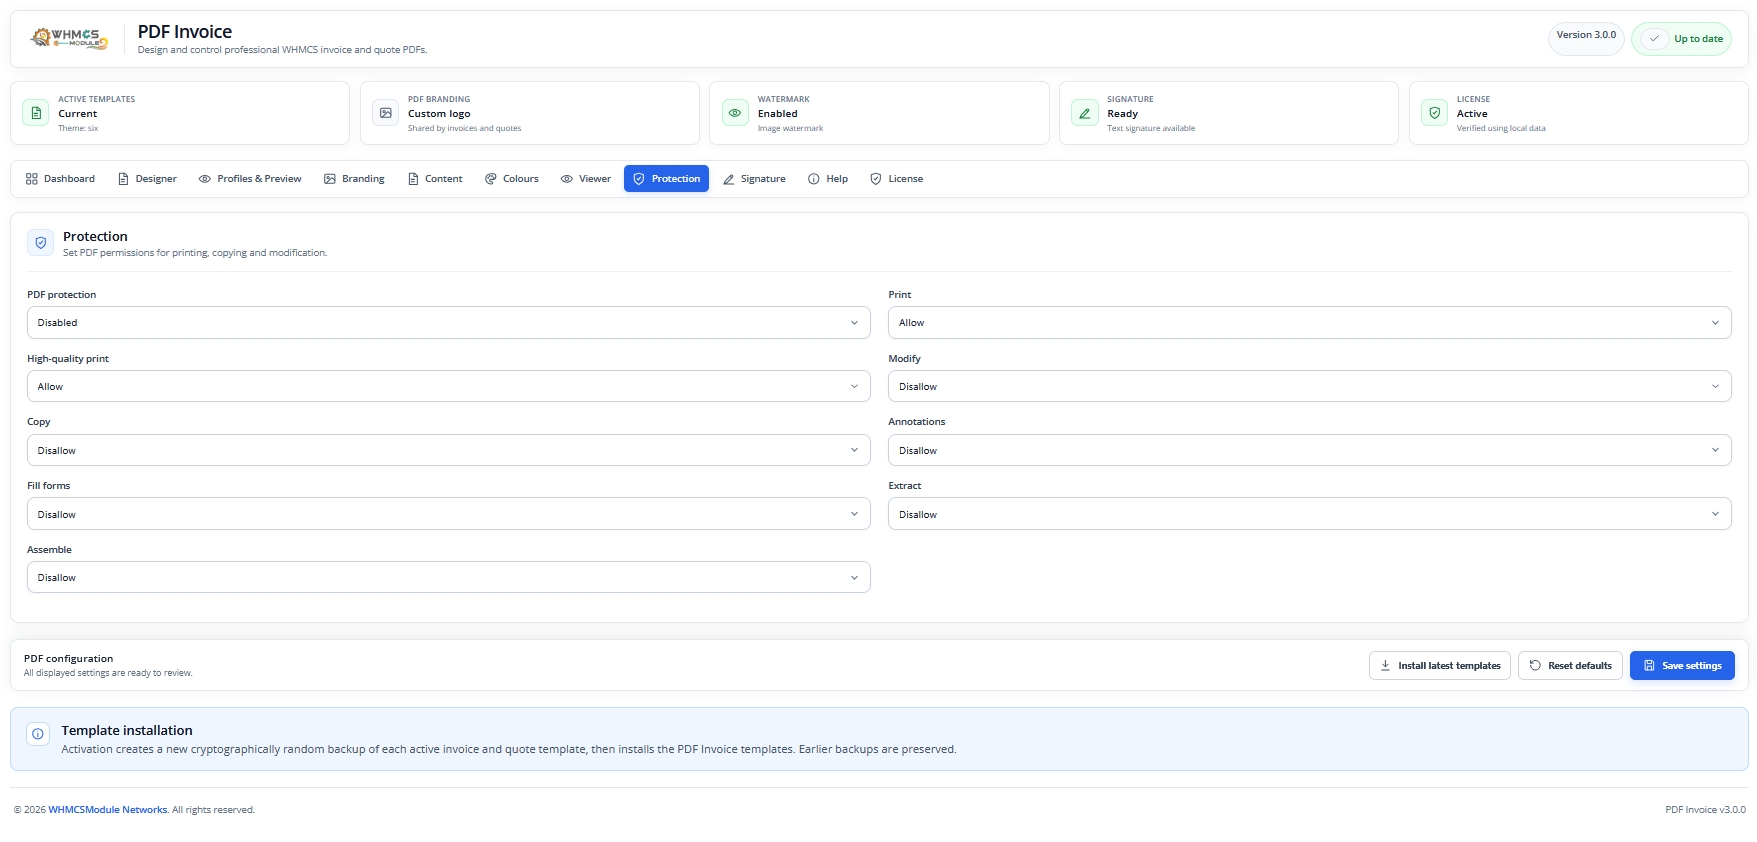The height and width of the screenshot is (842, 1757).
Task: Click the Watermark Enabled card
Action: 879,113
